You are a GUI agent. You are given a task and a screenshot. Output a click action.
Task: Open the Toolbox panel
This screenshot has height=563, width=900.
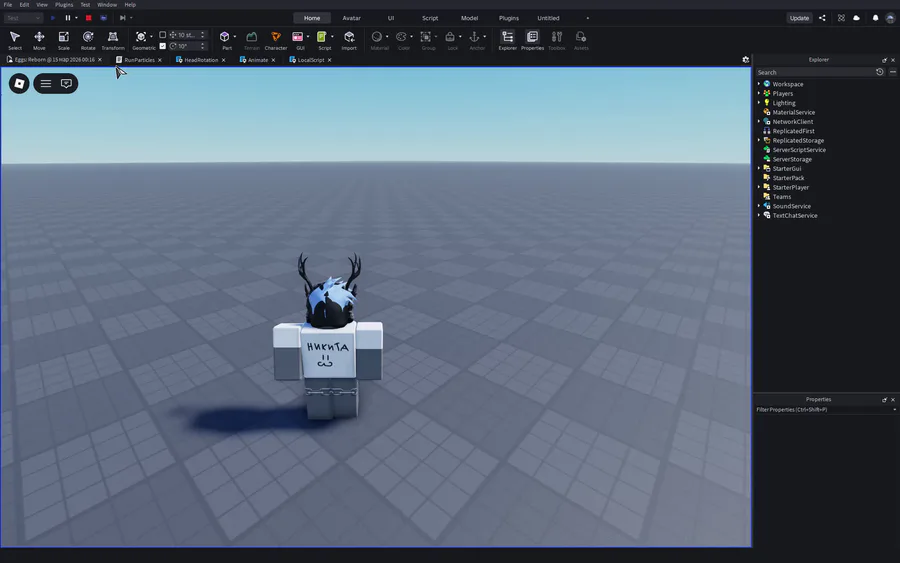click(x=556, y=40)
